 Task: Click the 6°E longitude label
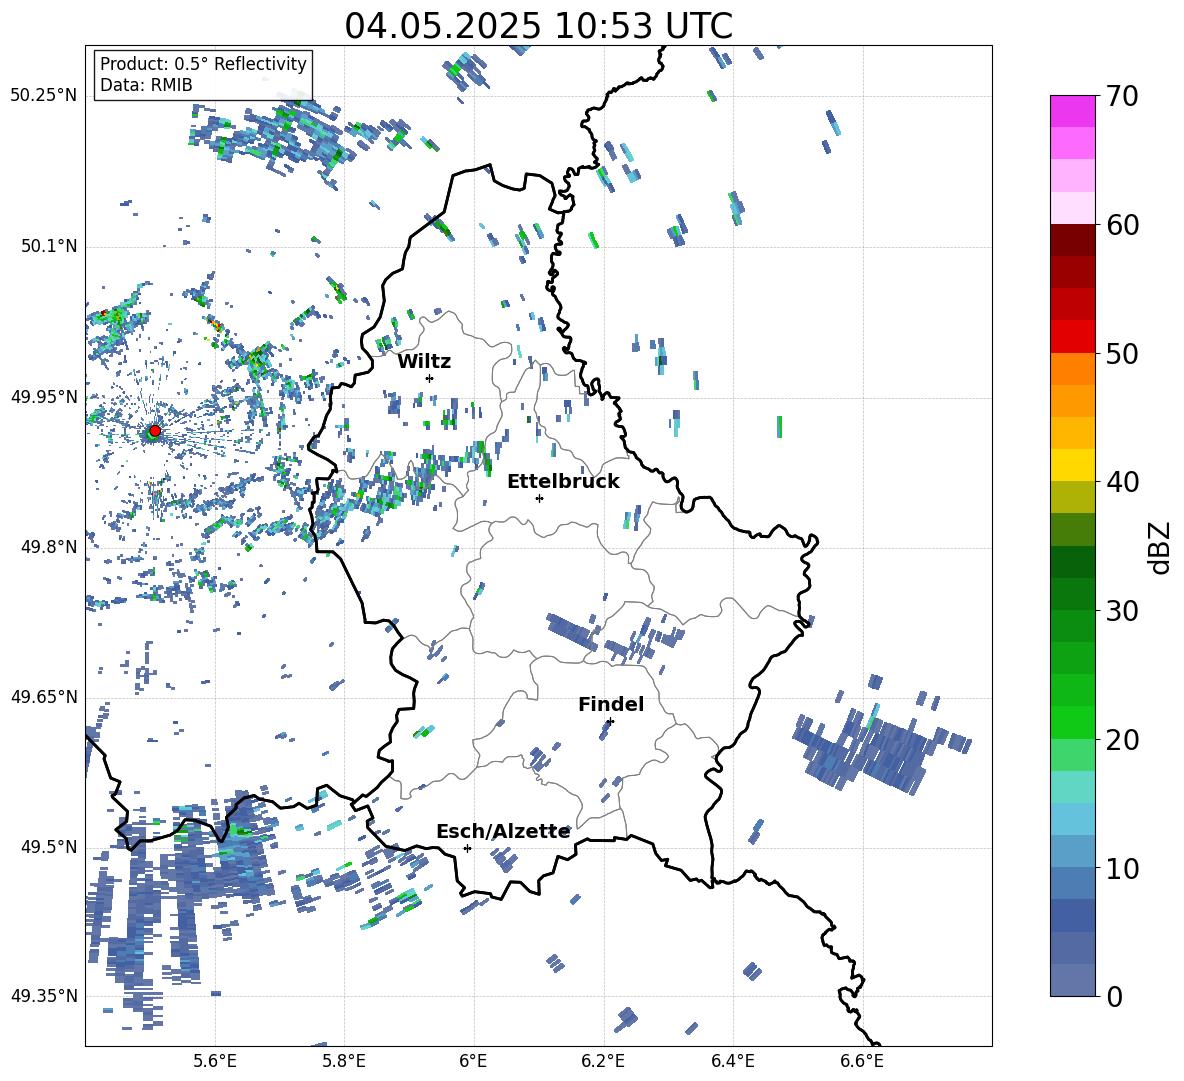click(x=473, y=1061)
